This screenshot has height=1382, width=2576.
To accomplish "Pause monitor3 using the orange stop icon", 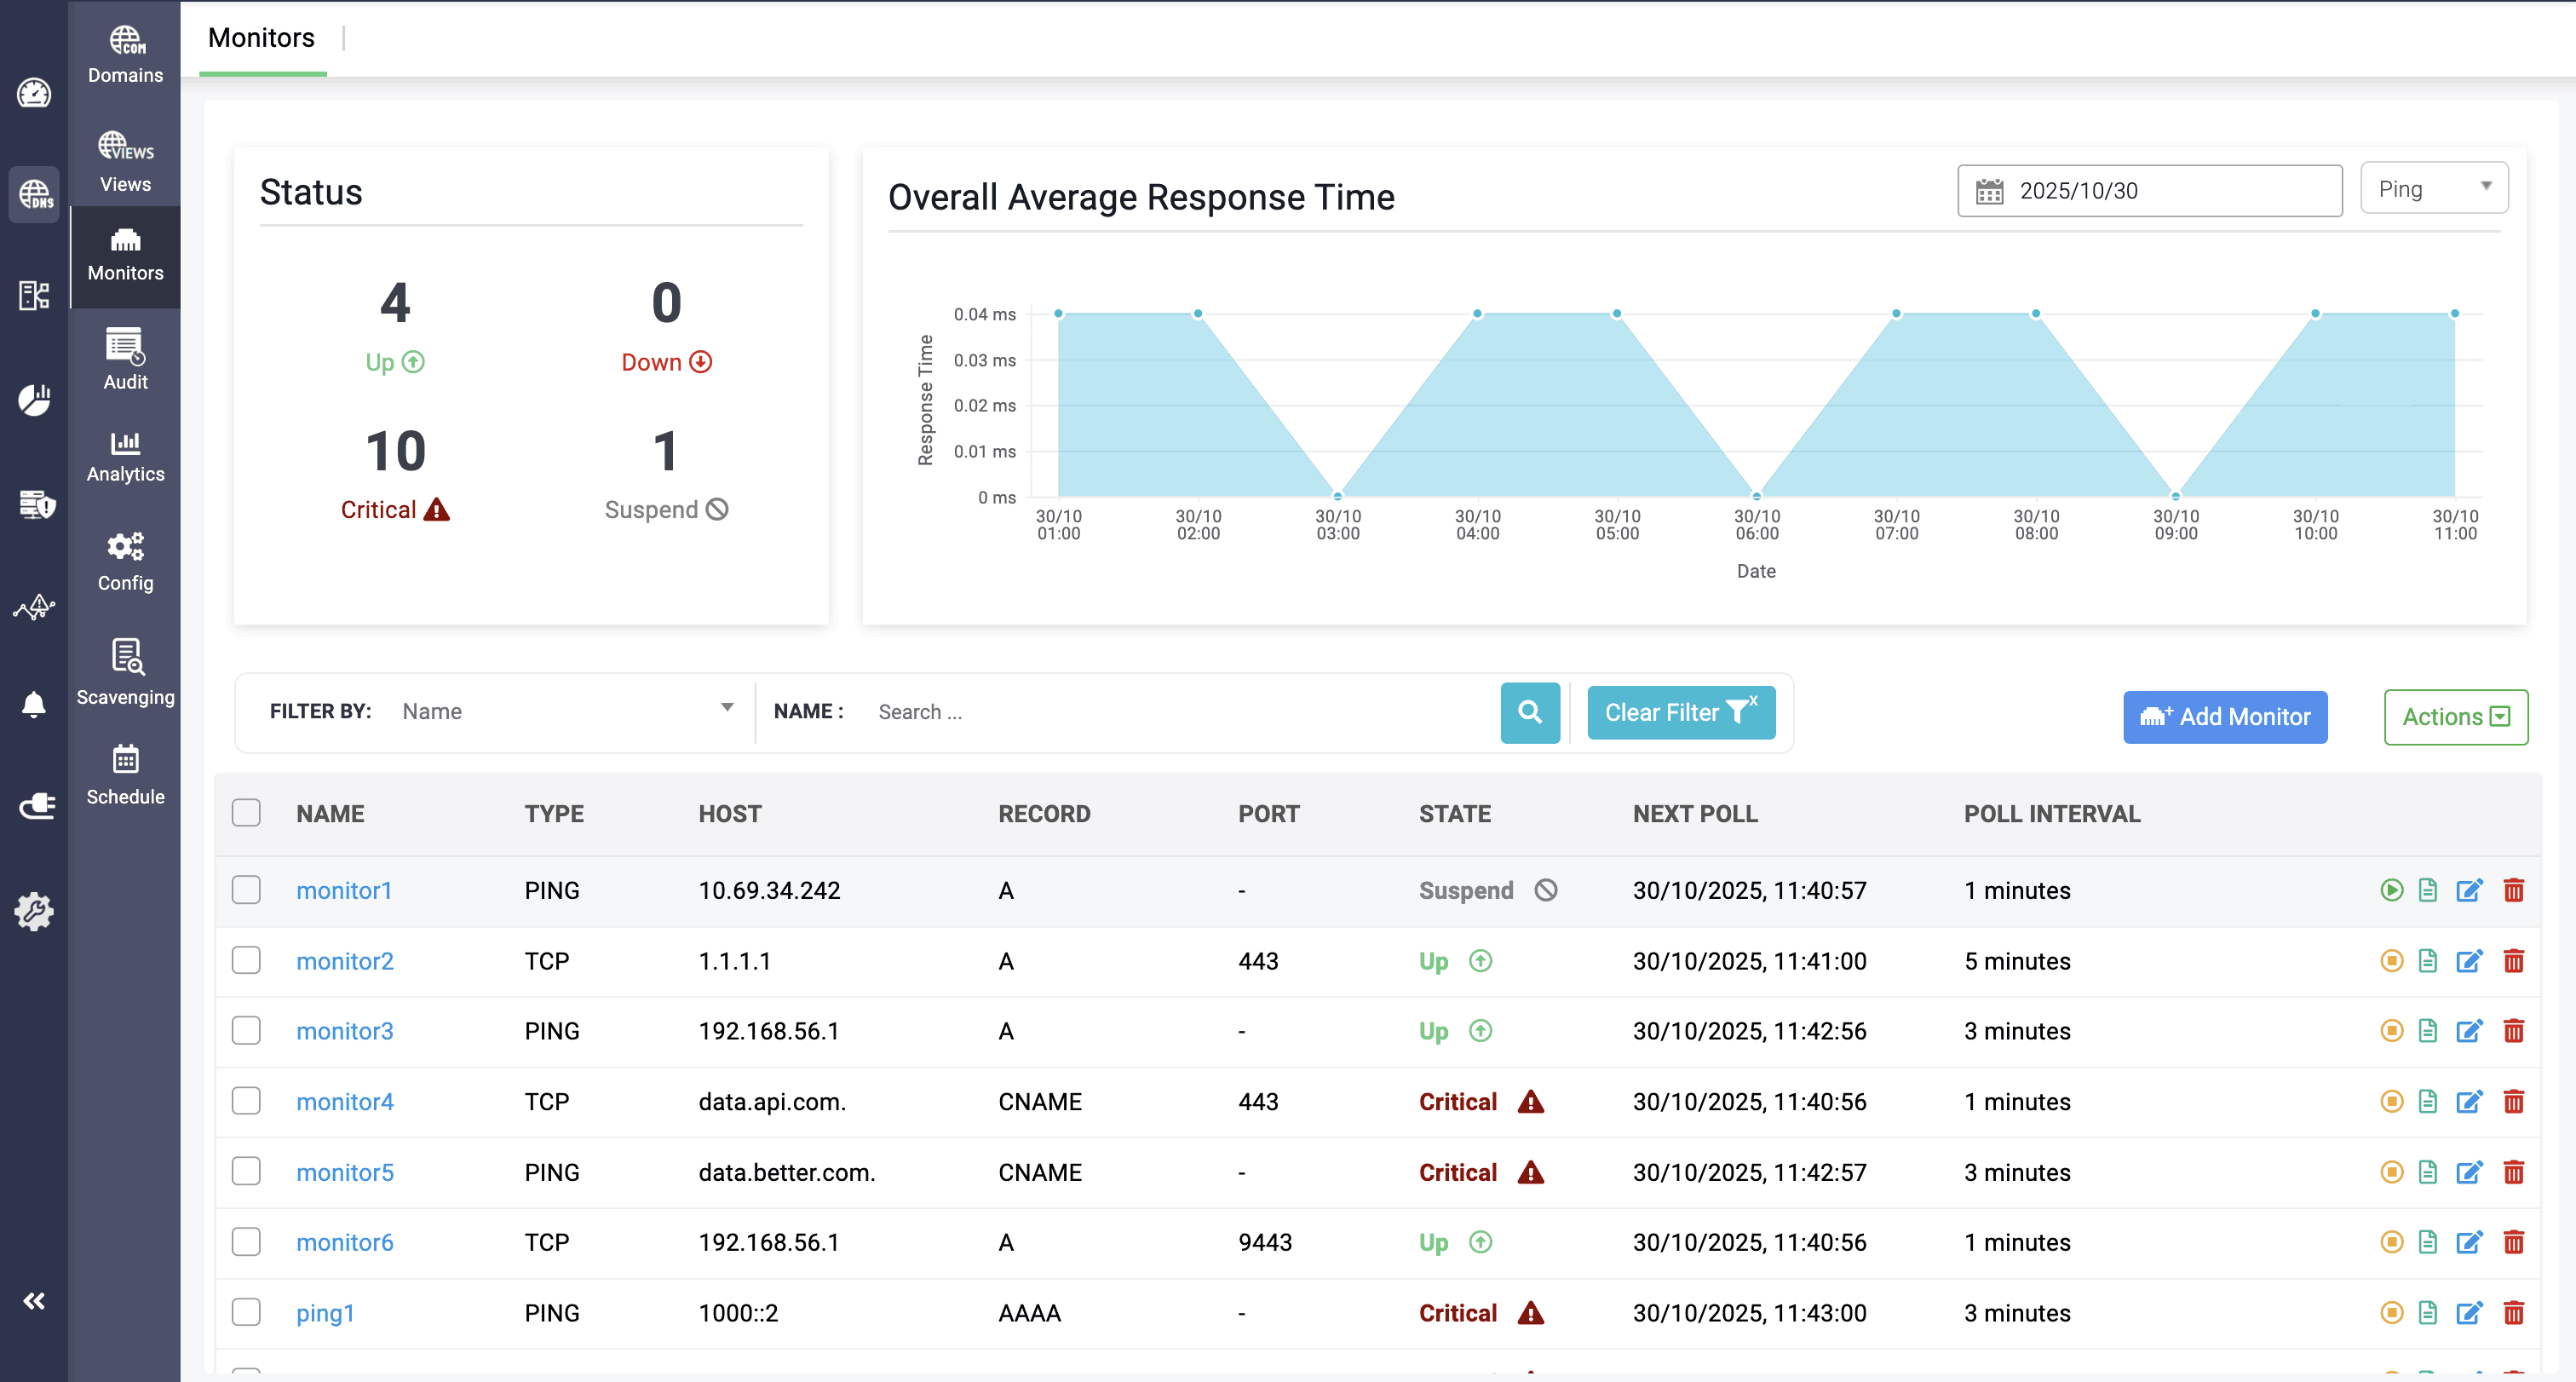I will pyautogui.click(x=2391, y=1031).
